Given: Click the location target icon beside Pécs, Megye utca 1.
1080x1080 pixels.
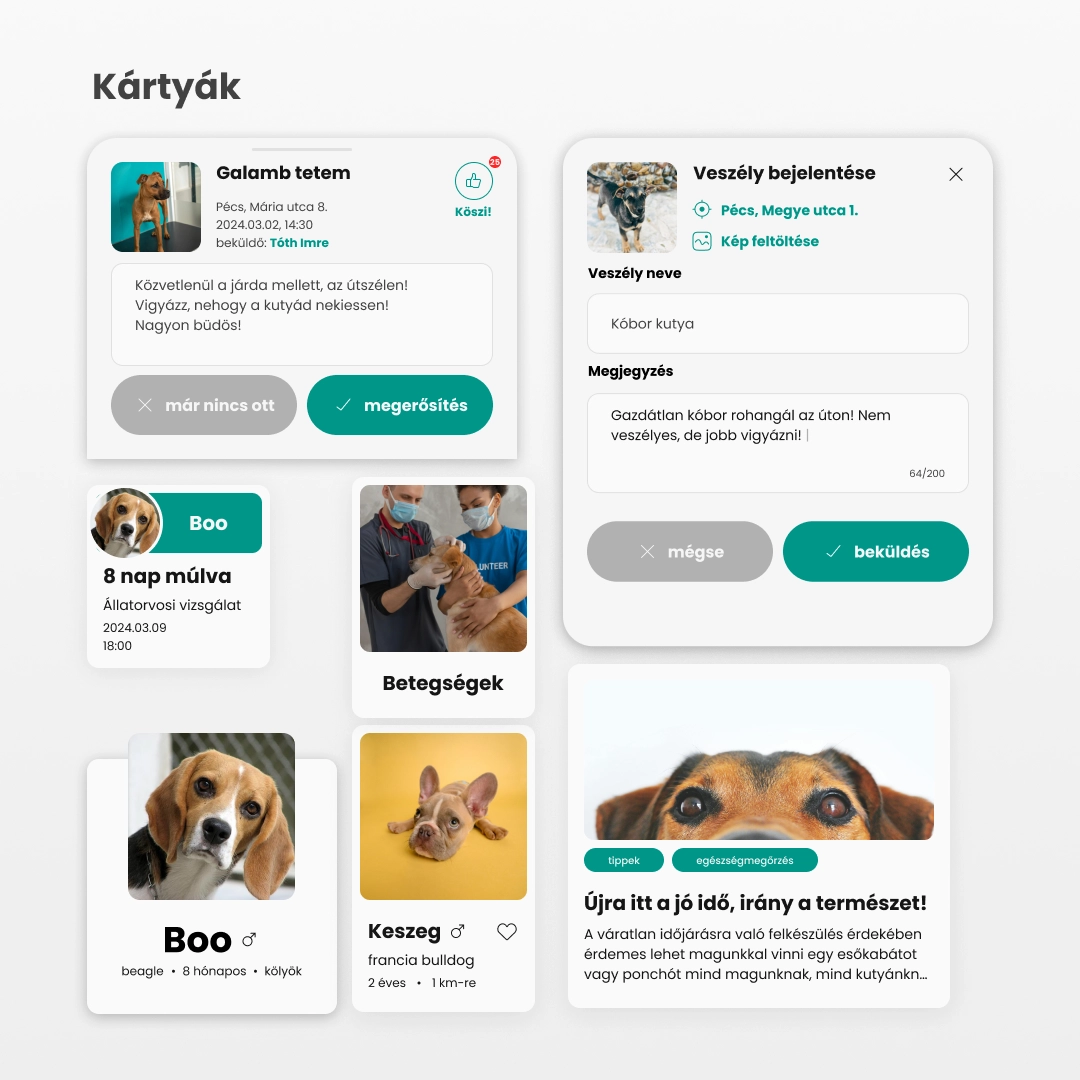Looking at the screenshot, I should pos(701,209).
